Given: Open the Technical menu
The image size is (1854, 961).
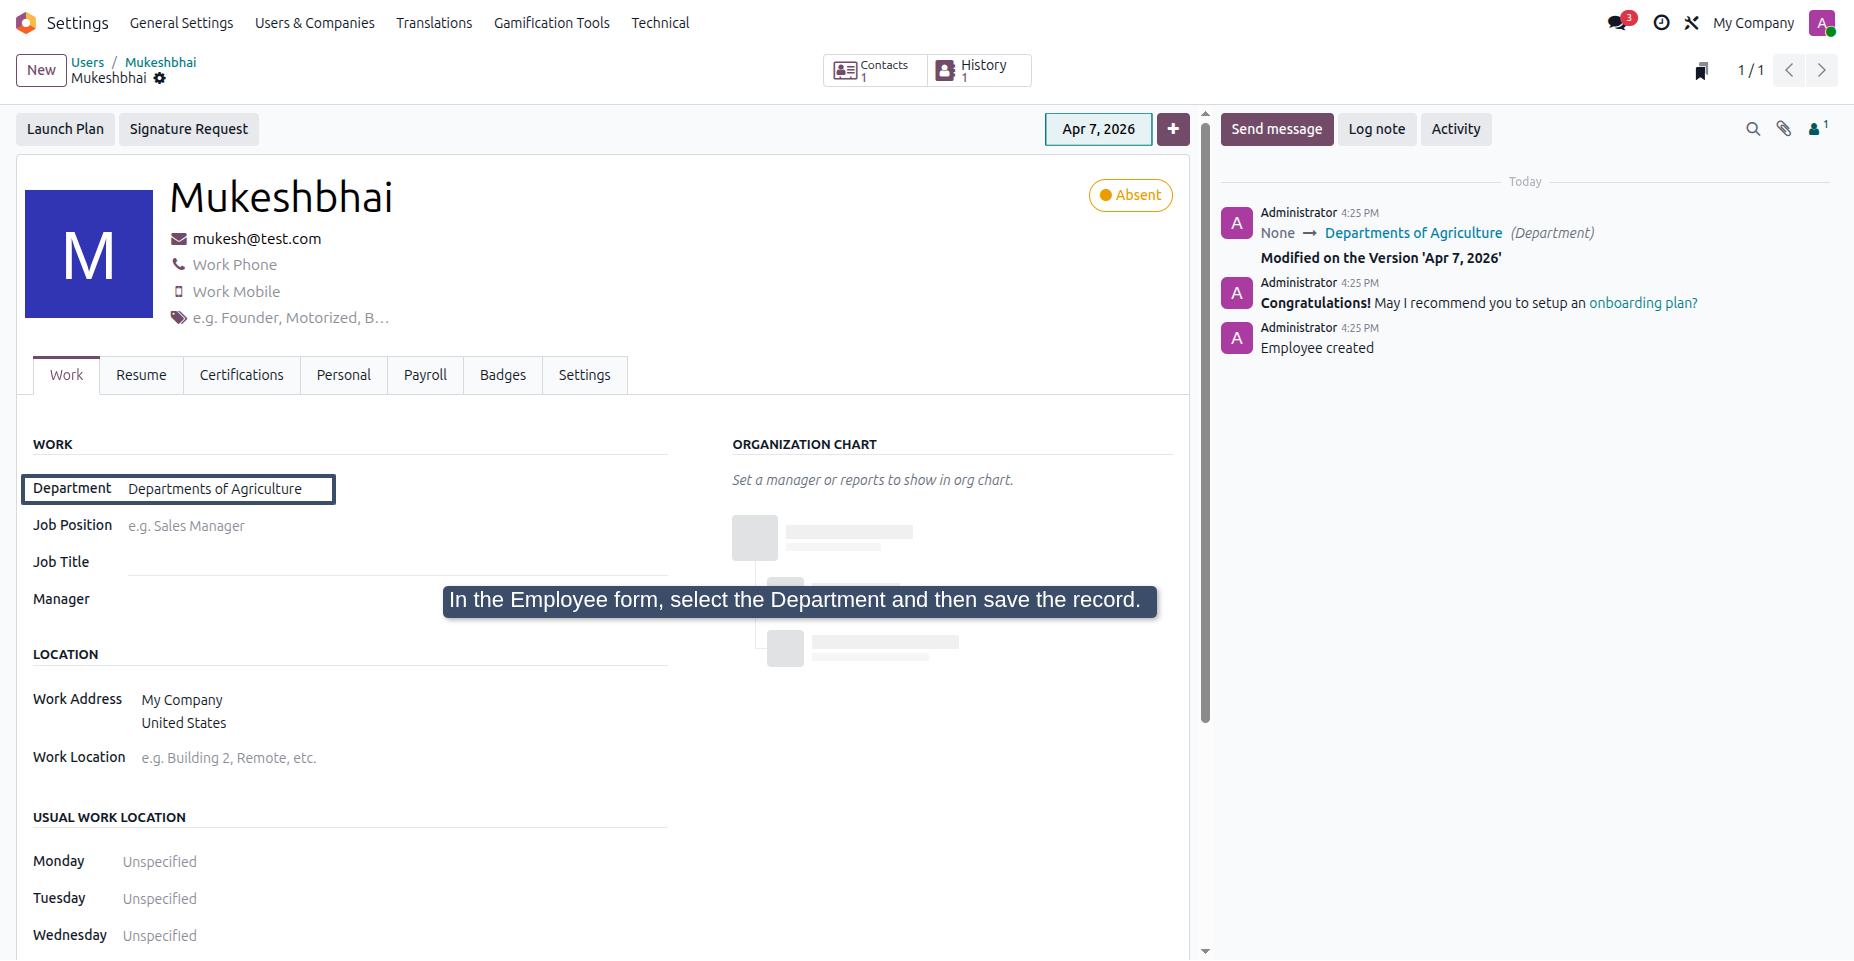Looking at the screenshot, I should (x=660, y=23).
